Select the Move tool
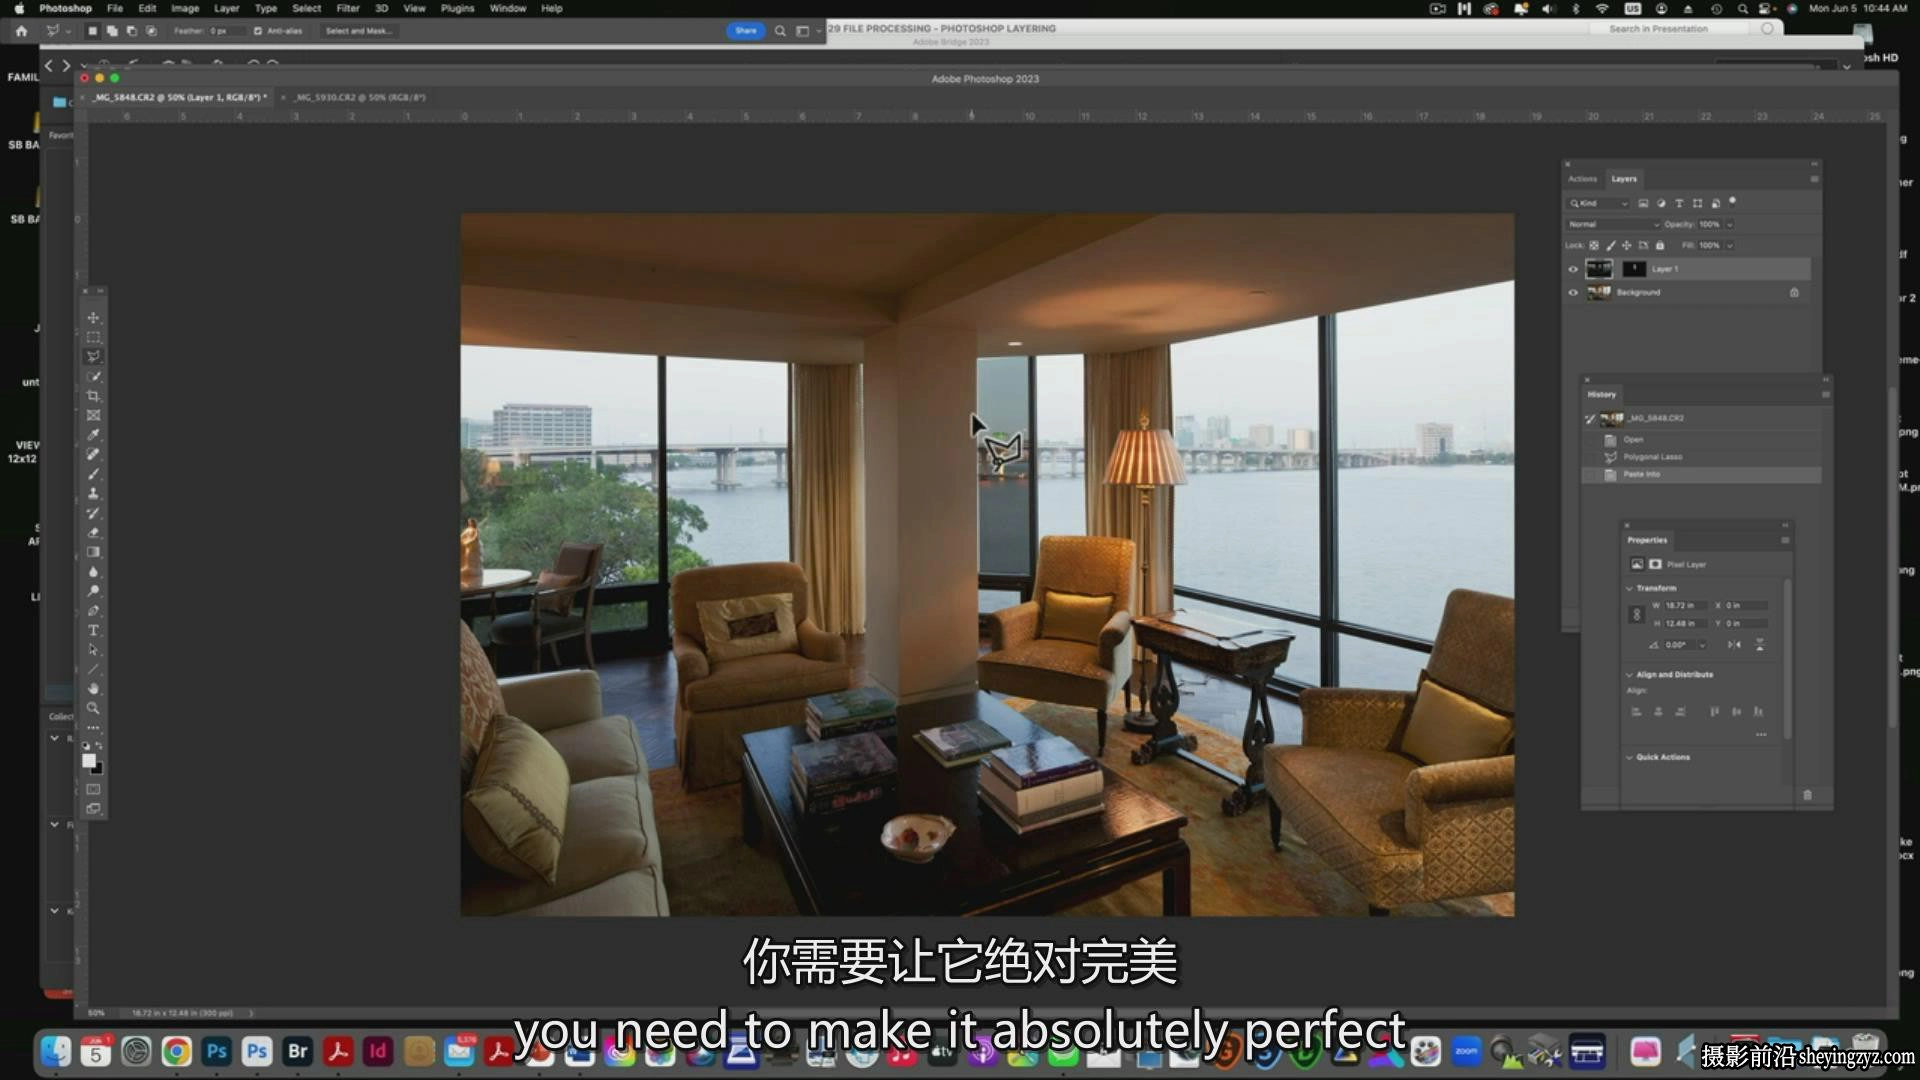The height and width of the screenshot is (1080, 1920). coord(93,318)
